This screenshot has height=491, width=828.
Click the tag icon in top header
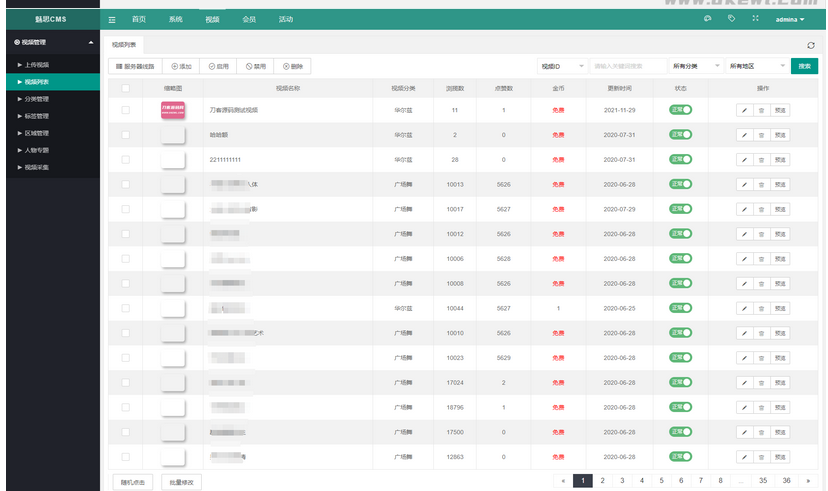[x=731, y=19]
